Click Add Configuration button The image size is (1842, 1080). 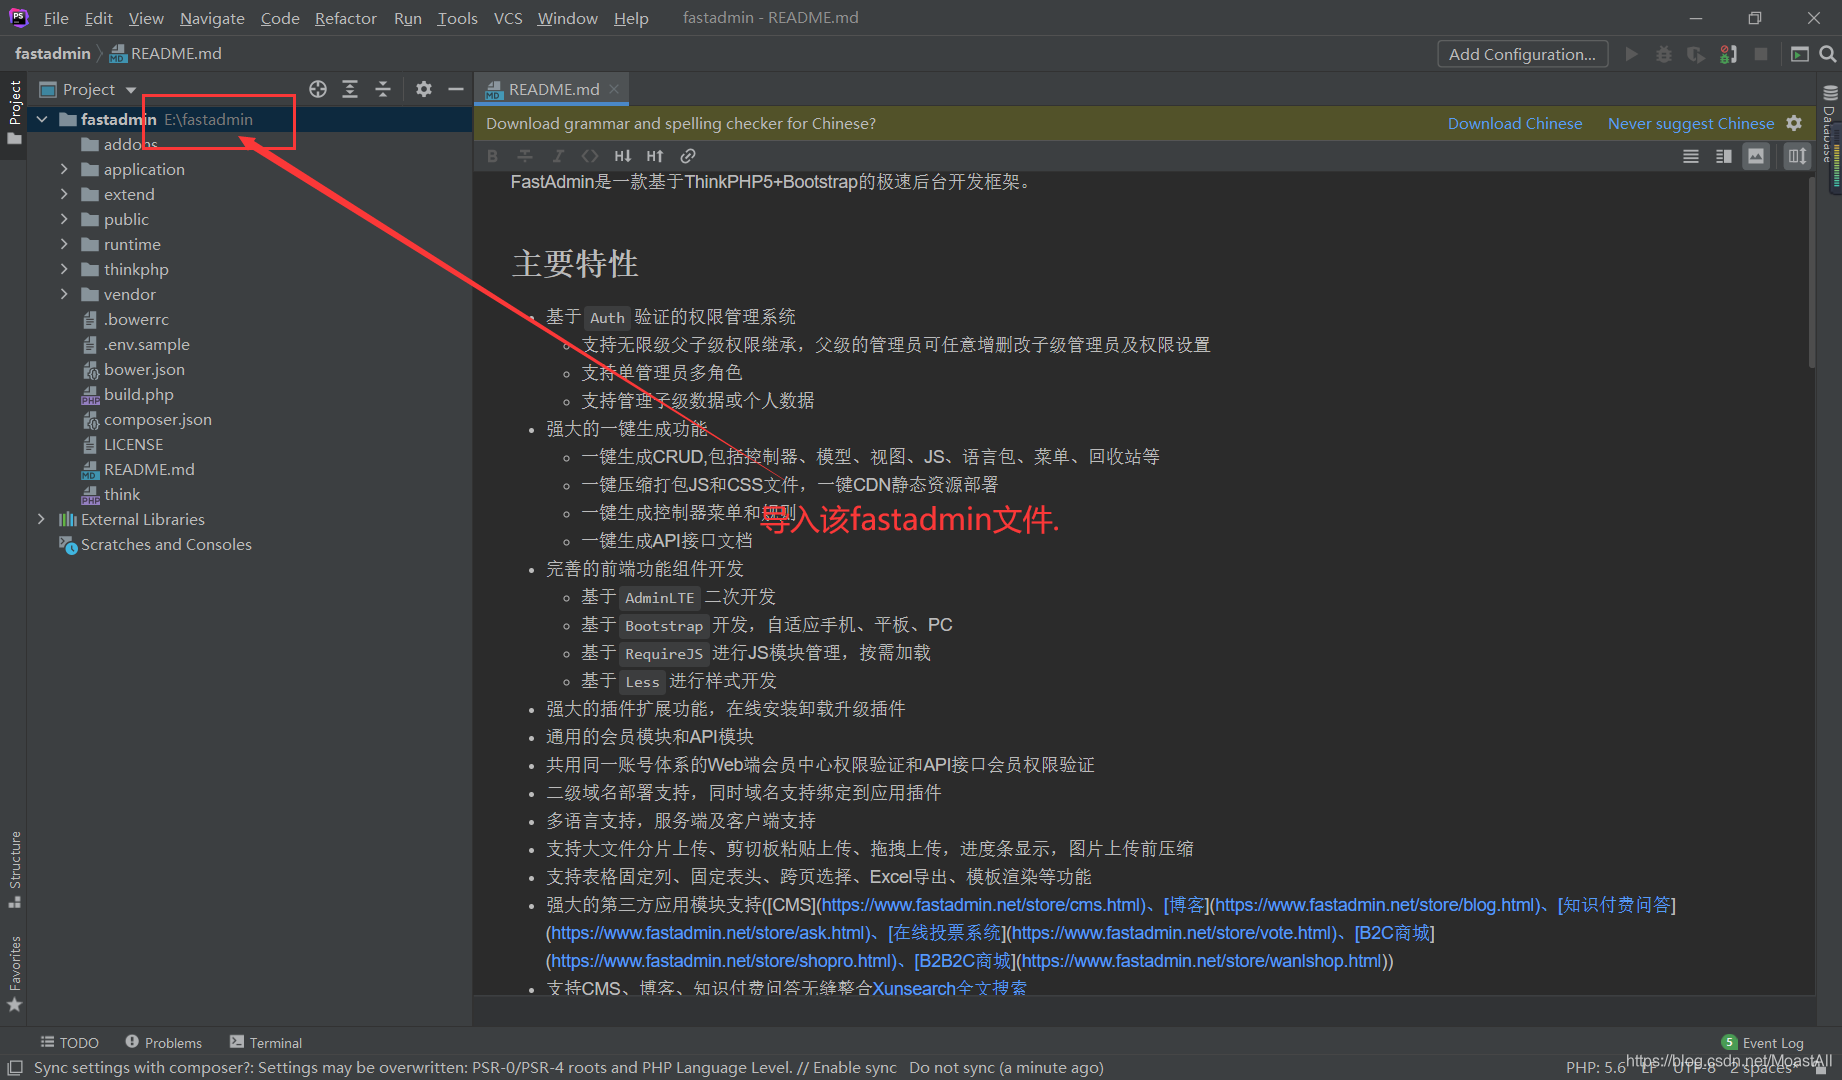1522,54
